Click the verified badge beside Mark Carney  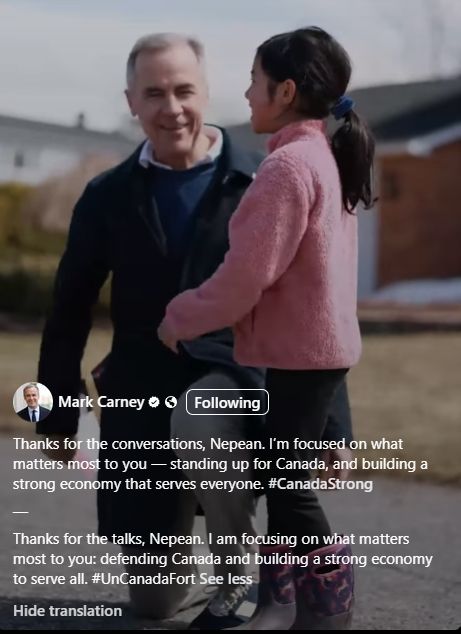pos(154,402)
